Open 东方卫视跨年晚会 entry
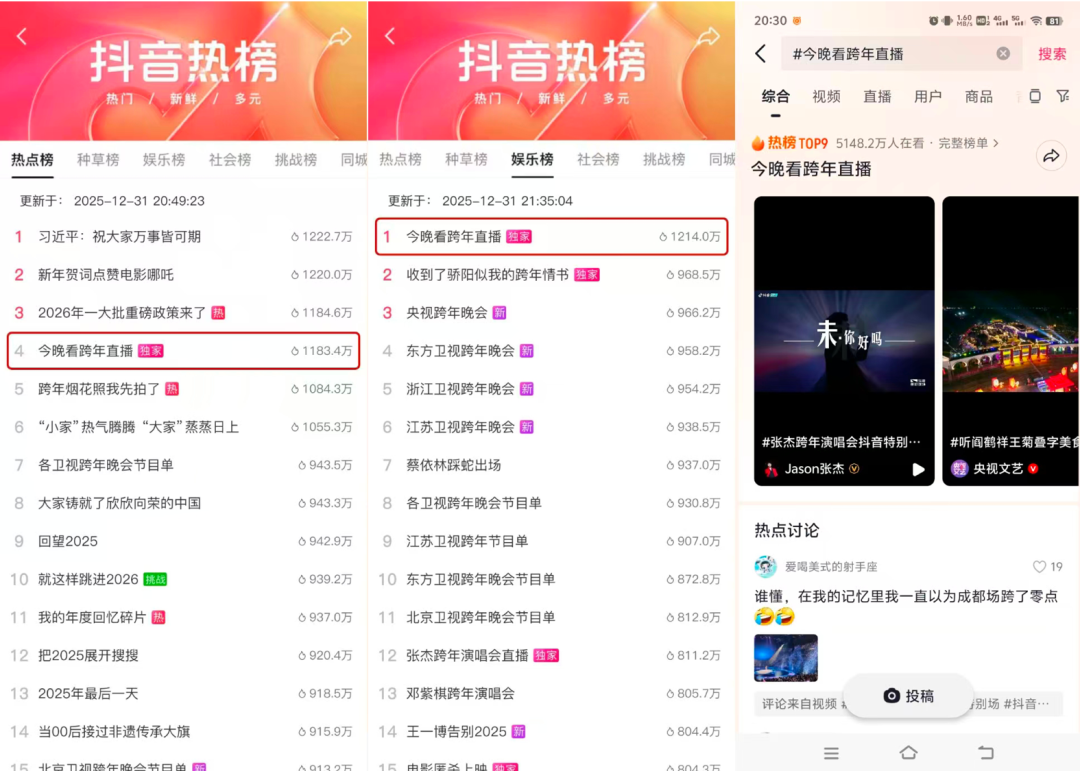 [x=552, y=351]
